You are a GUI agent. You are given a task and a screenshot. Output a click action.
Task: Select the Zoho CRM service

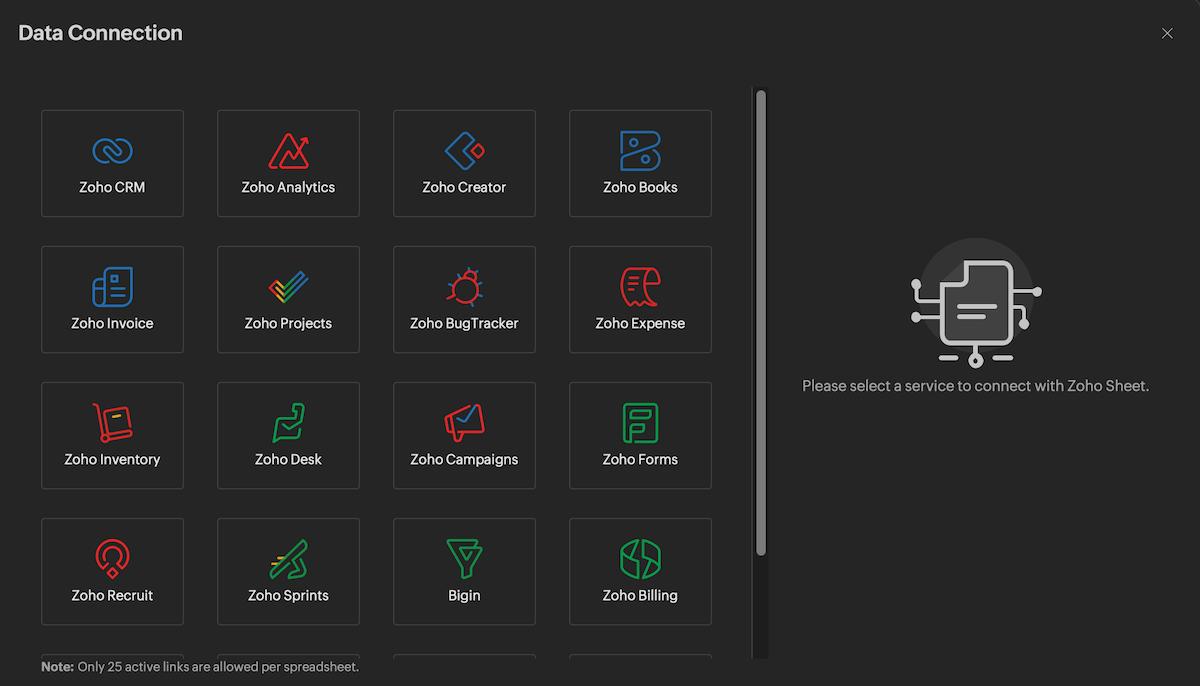(x=112, y=163)
